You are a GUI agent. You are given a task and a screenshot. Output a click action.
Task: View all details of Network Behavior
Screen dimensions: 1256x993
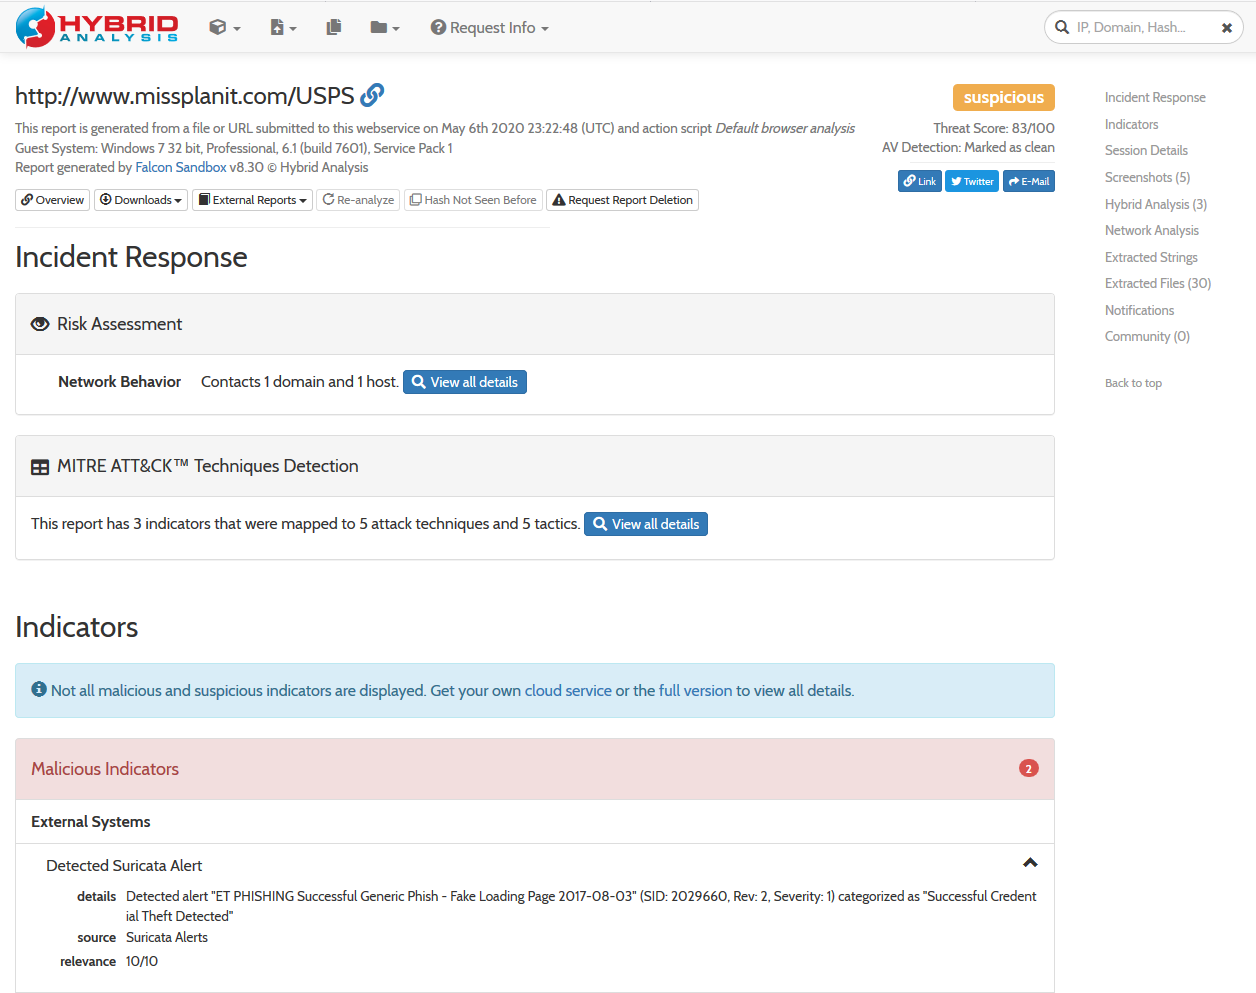pos(465,382)
